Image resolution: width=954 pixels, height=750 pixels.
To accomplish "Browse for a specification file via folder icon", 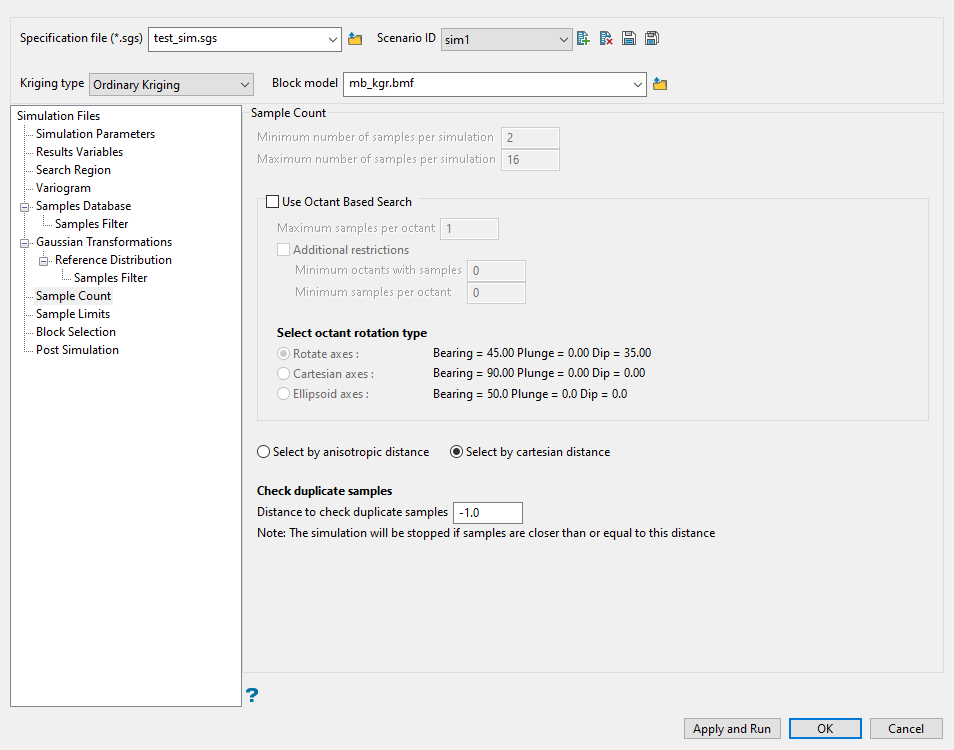I will [355, 39].
